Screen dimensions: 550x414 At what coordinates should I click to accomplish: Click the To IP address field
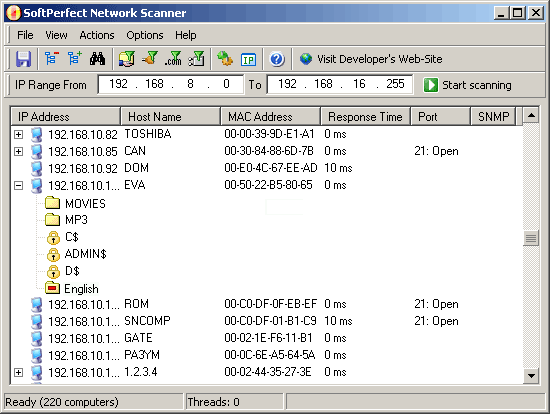point(340,84)
